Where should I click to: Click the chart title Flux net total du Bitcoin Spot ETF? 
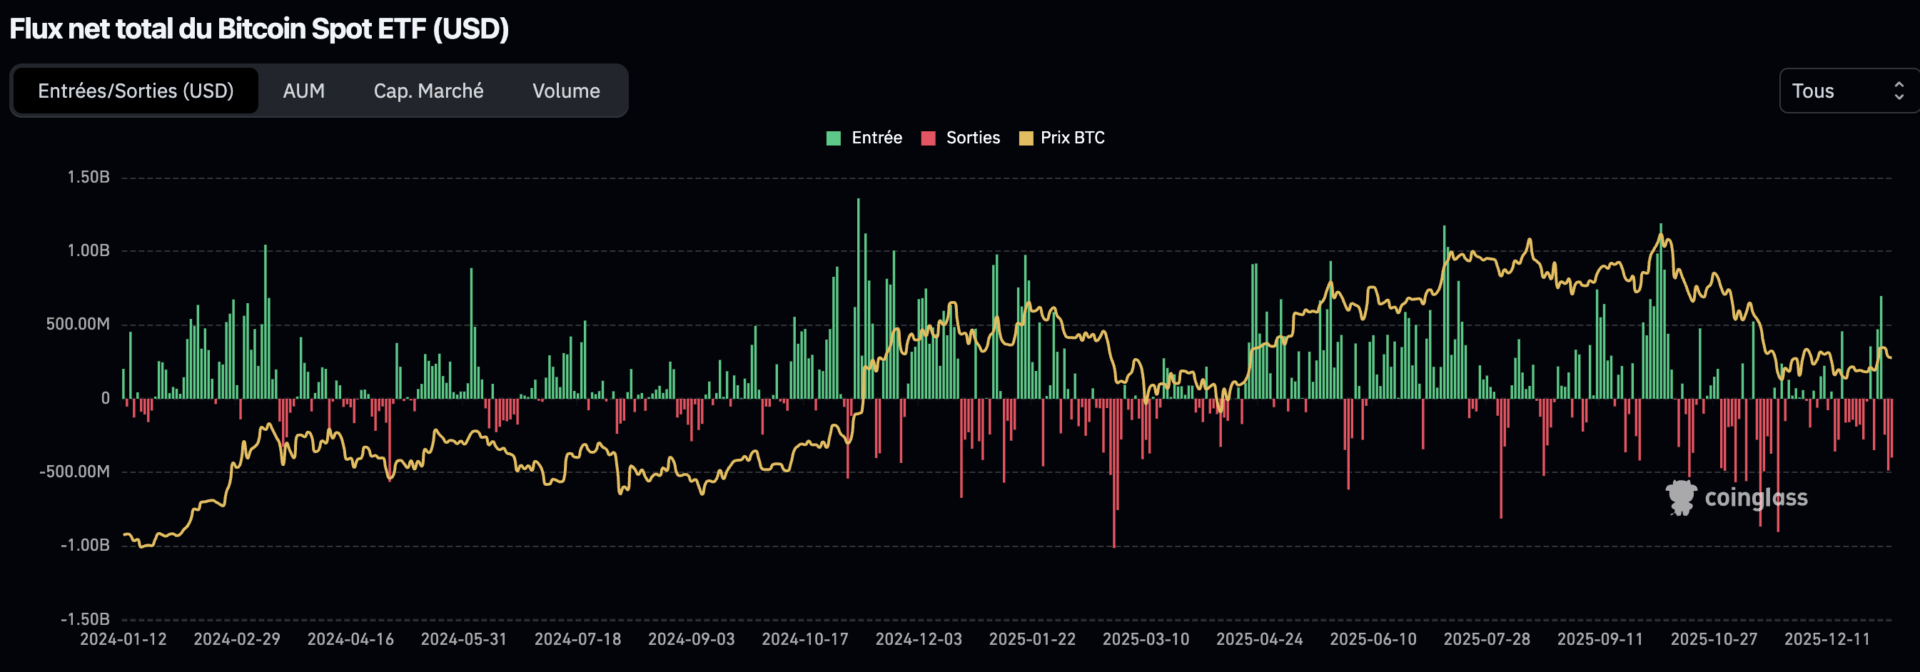259,29
